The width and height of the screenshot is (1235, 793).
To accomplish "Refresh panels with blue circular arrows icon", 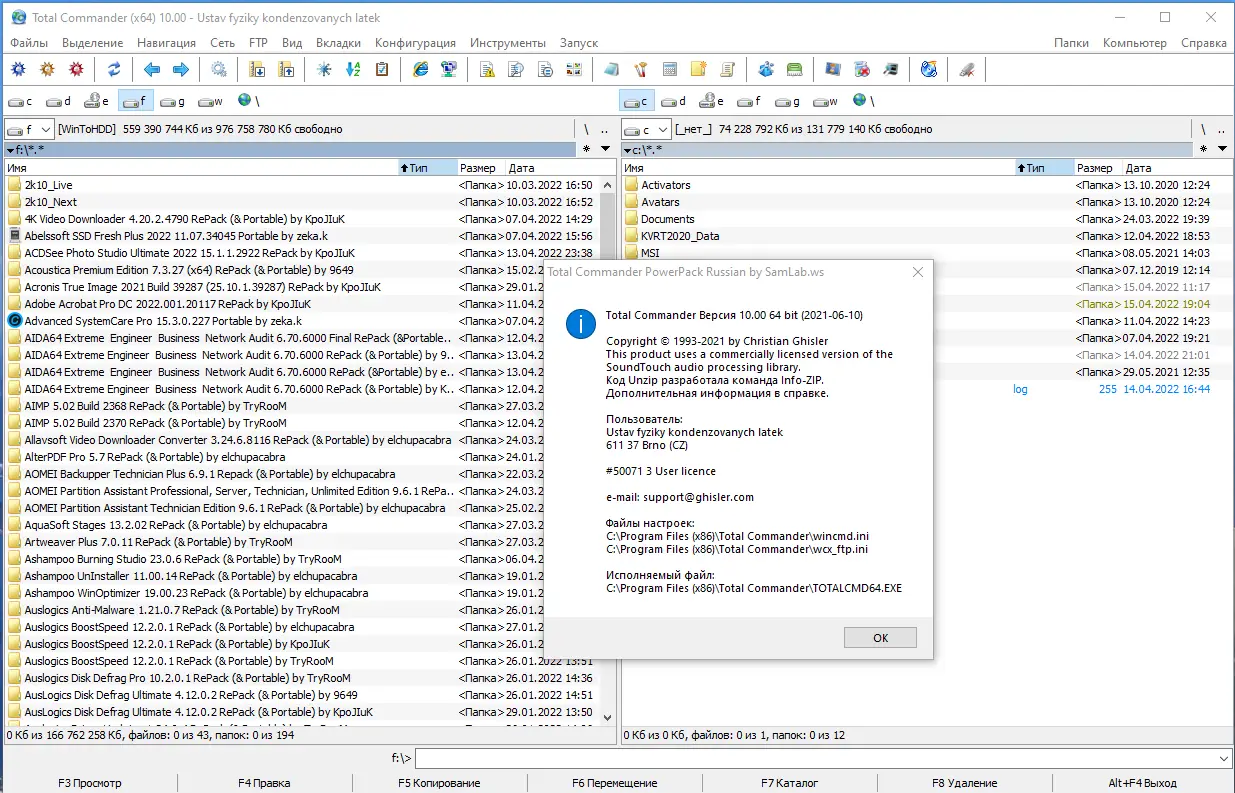I will 114,69.
